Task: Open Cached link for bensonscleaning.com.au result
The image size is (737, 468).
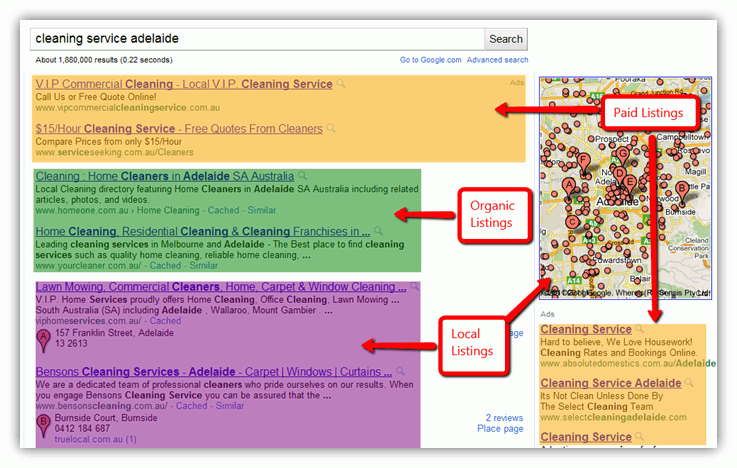Action: point(191,406)
